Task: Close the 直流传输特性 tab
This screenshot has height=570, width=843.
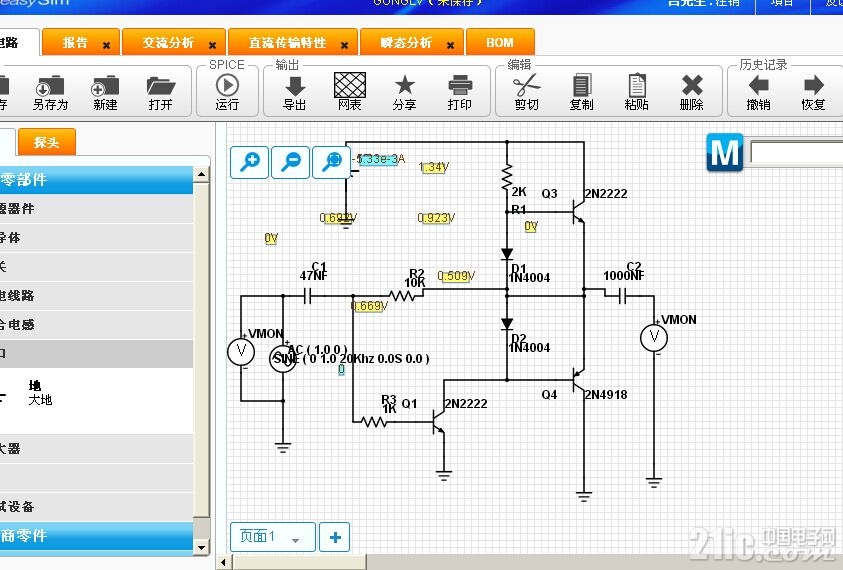Action: (345, 46)
